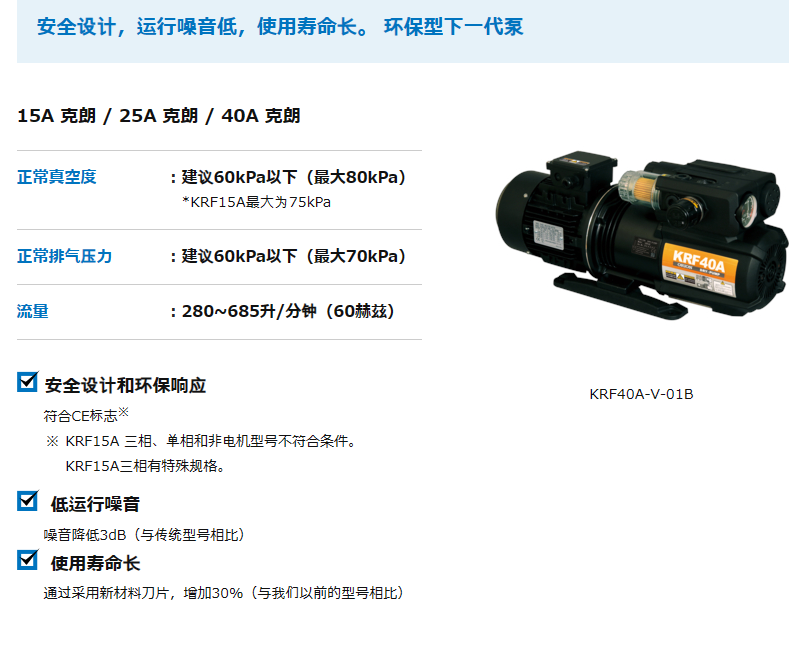
Task: Click the 建议60kPa以下（最大70kPa）exhaust pressure value
Action: pos(294,256)
